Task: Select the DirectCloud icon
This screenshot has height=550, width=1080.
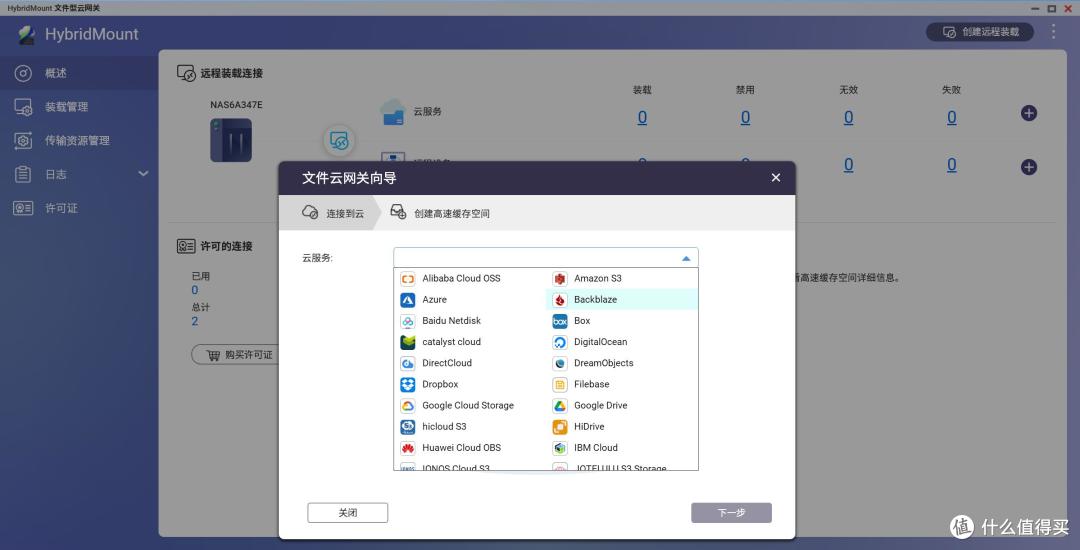Action: (x=408, y=363)
